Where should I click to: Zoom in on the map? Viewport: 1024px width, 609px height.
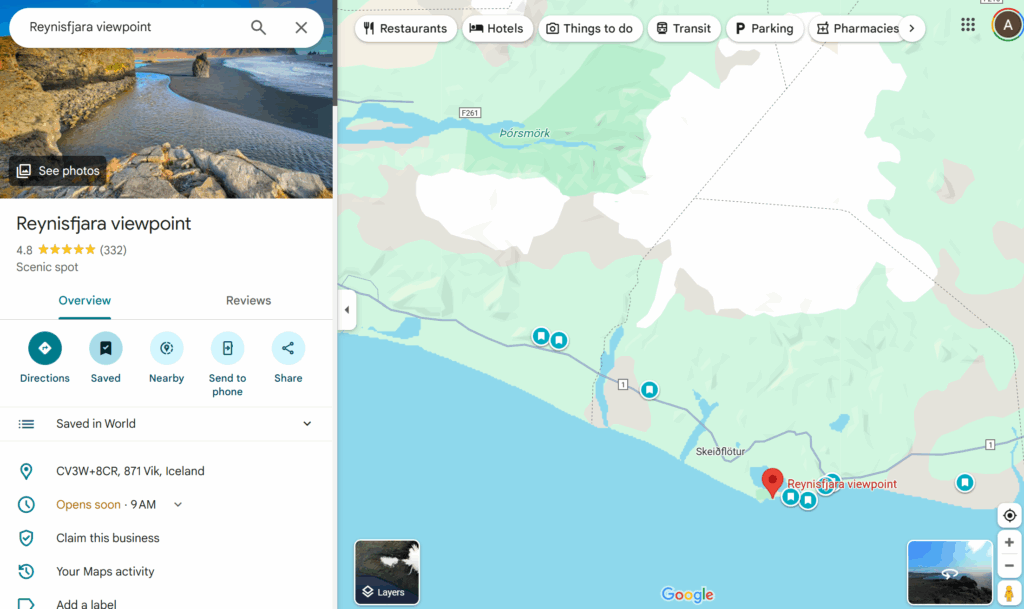1010,542
